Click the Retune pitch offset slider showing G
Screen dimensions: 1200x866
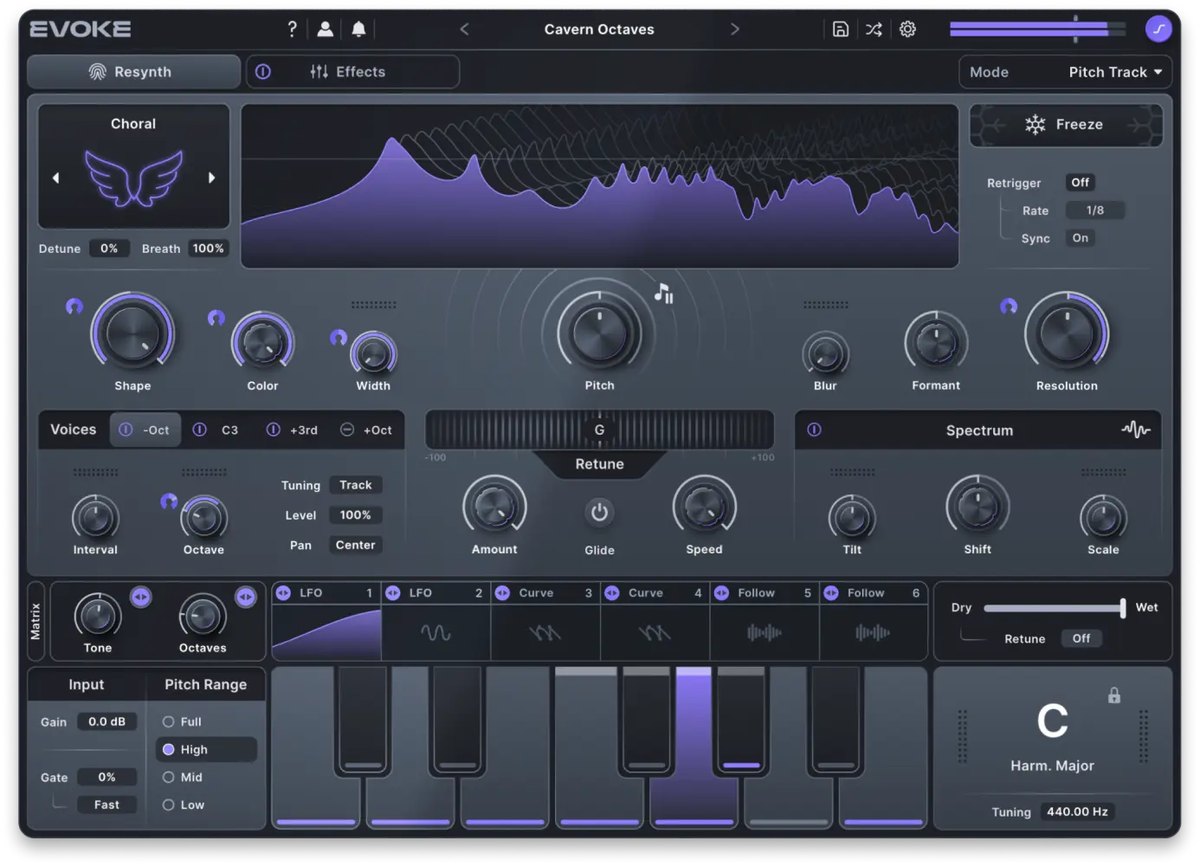(x=599, y=430)
